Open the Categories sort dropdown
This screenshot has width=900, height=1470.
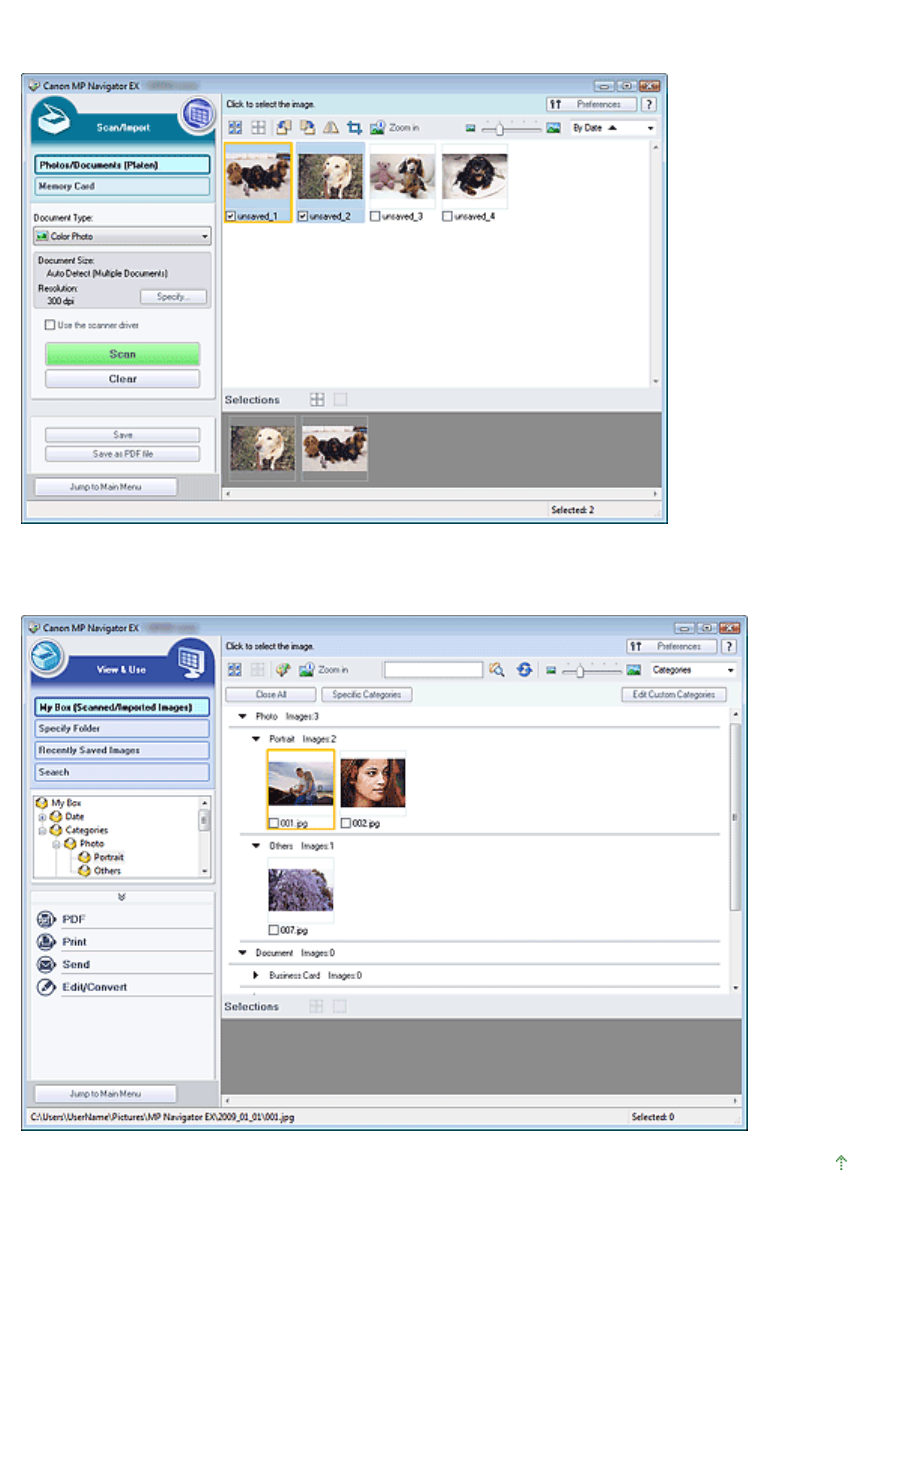(693, 670)
